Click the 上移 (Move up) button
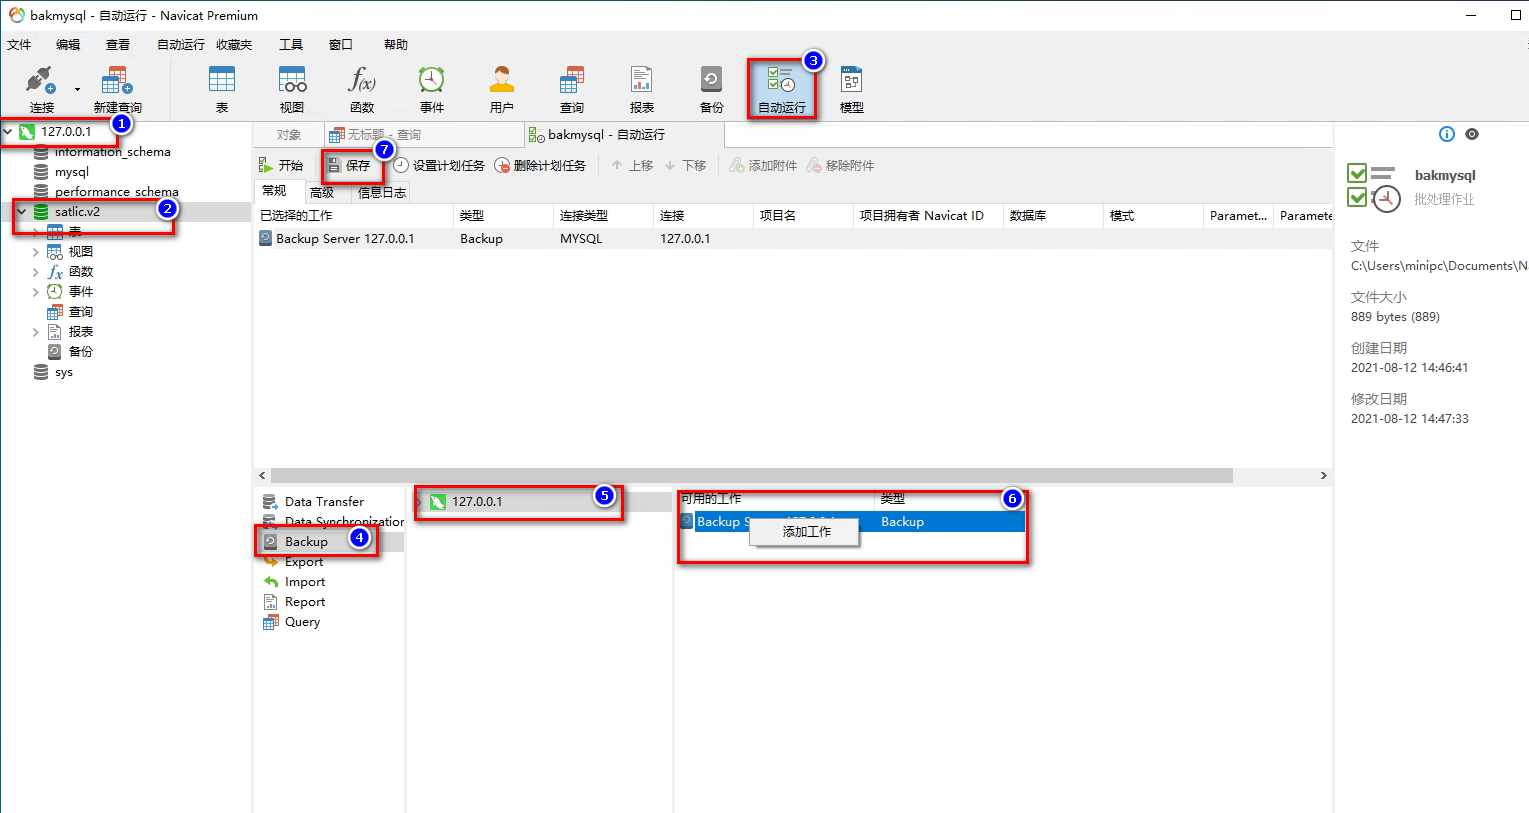 pyautogui.click(x=632, y=165)
